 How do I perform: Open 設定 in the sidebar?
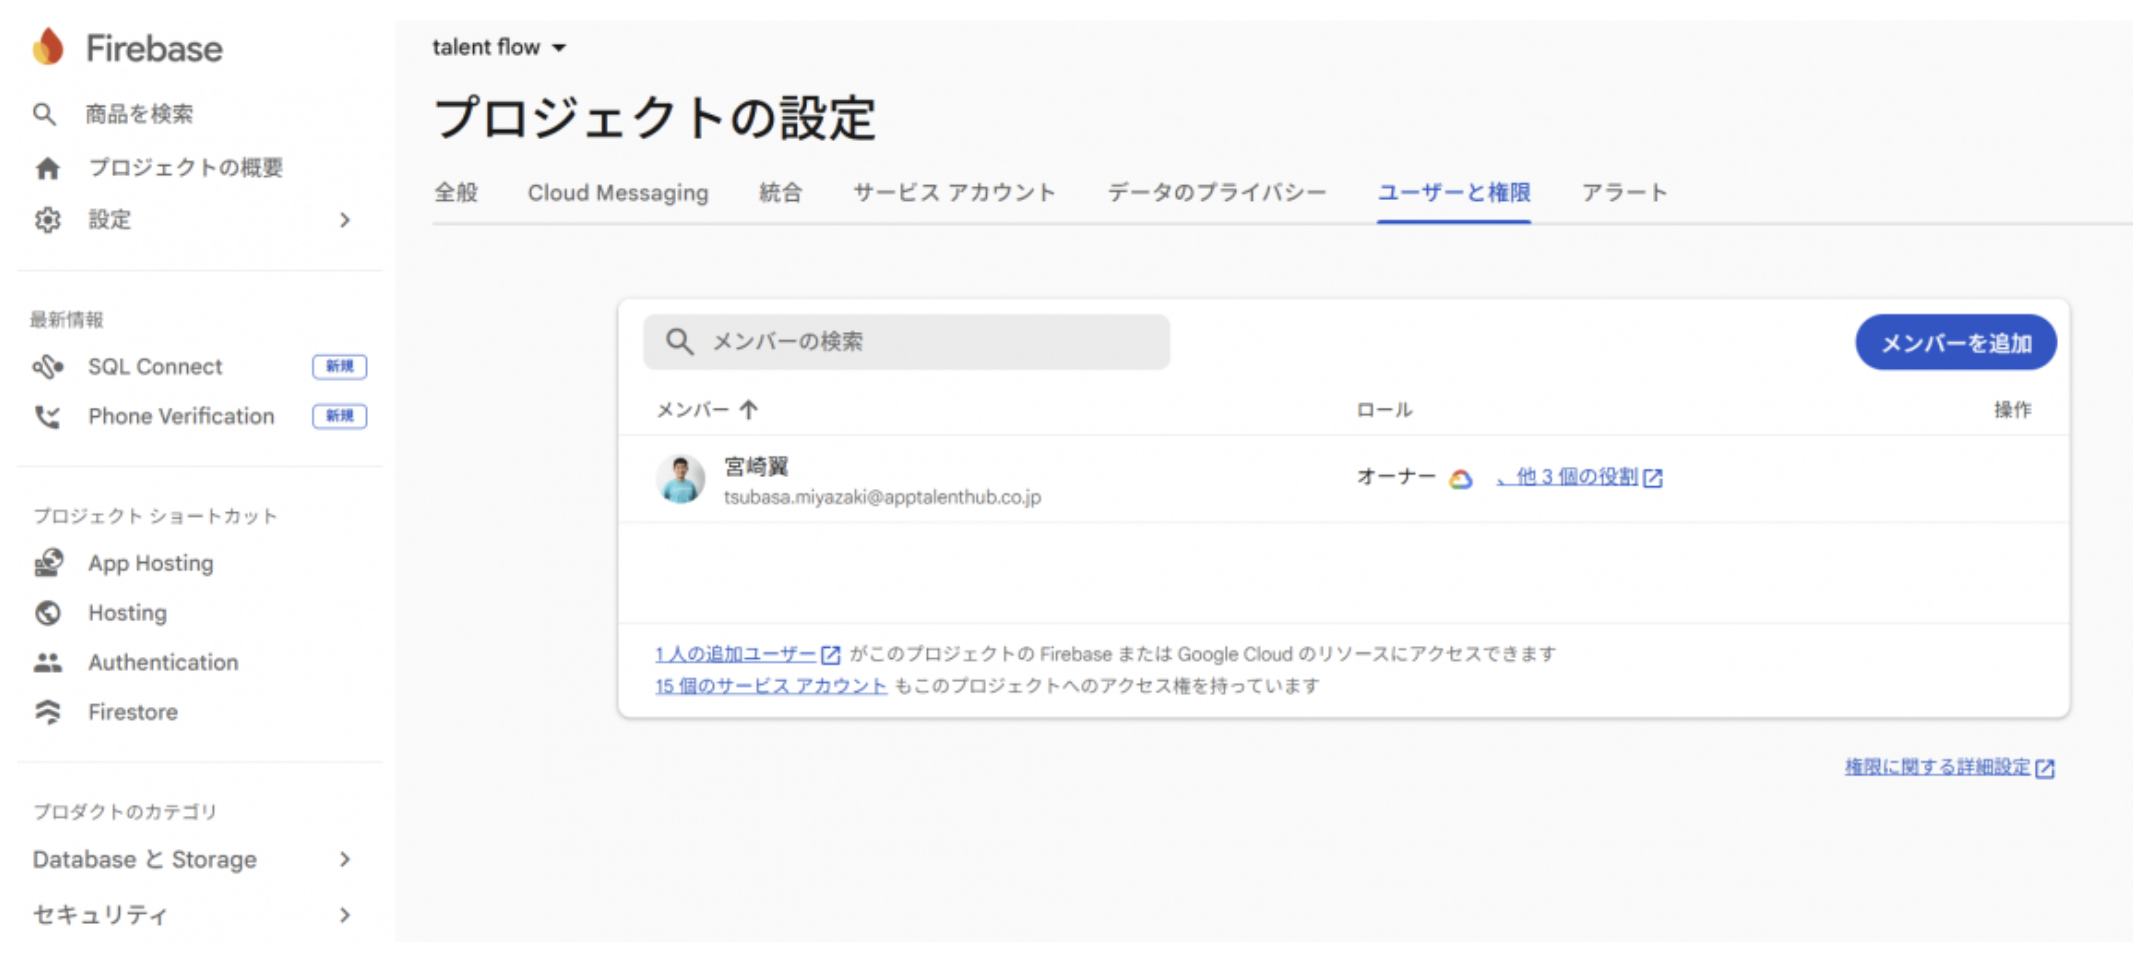(109, 220)
